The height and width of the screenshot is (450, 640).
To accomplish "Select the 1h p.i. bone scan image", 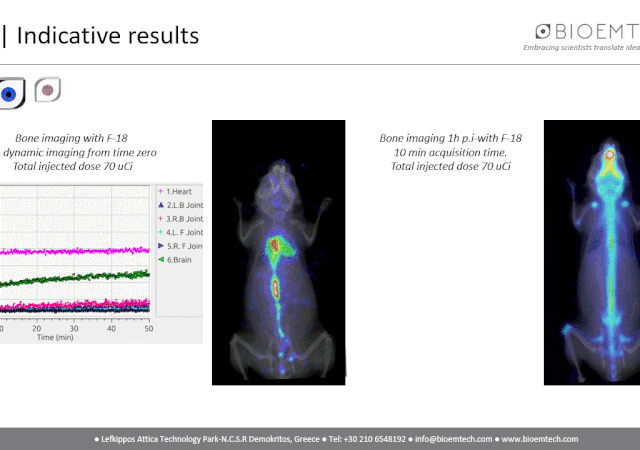I will tap(591, 252).
